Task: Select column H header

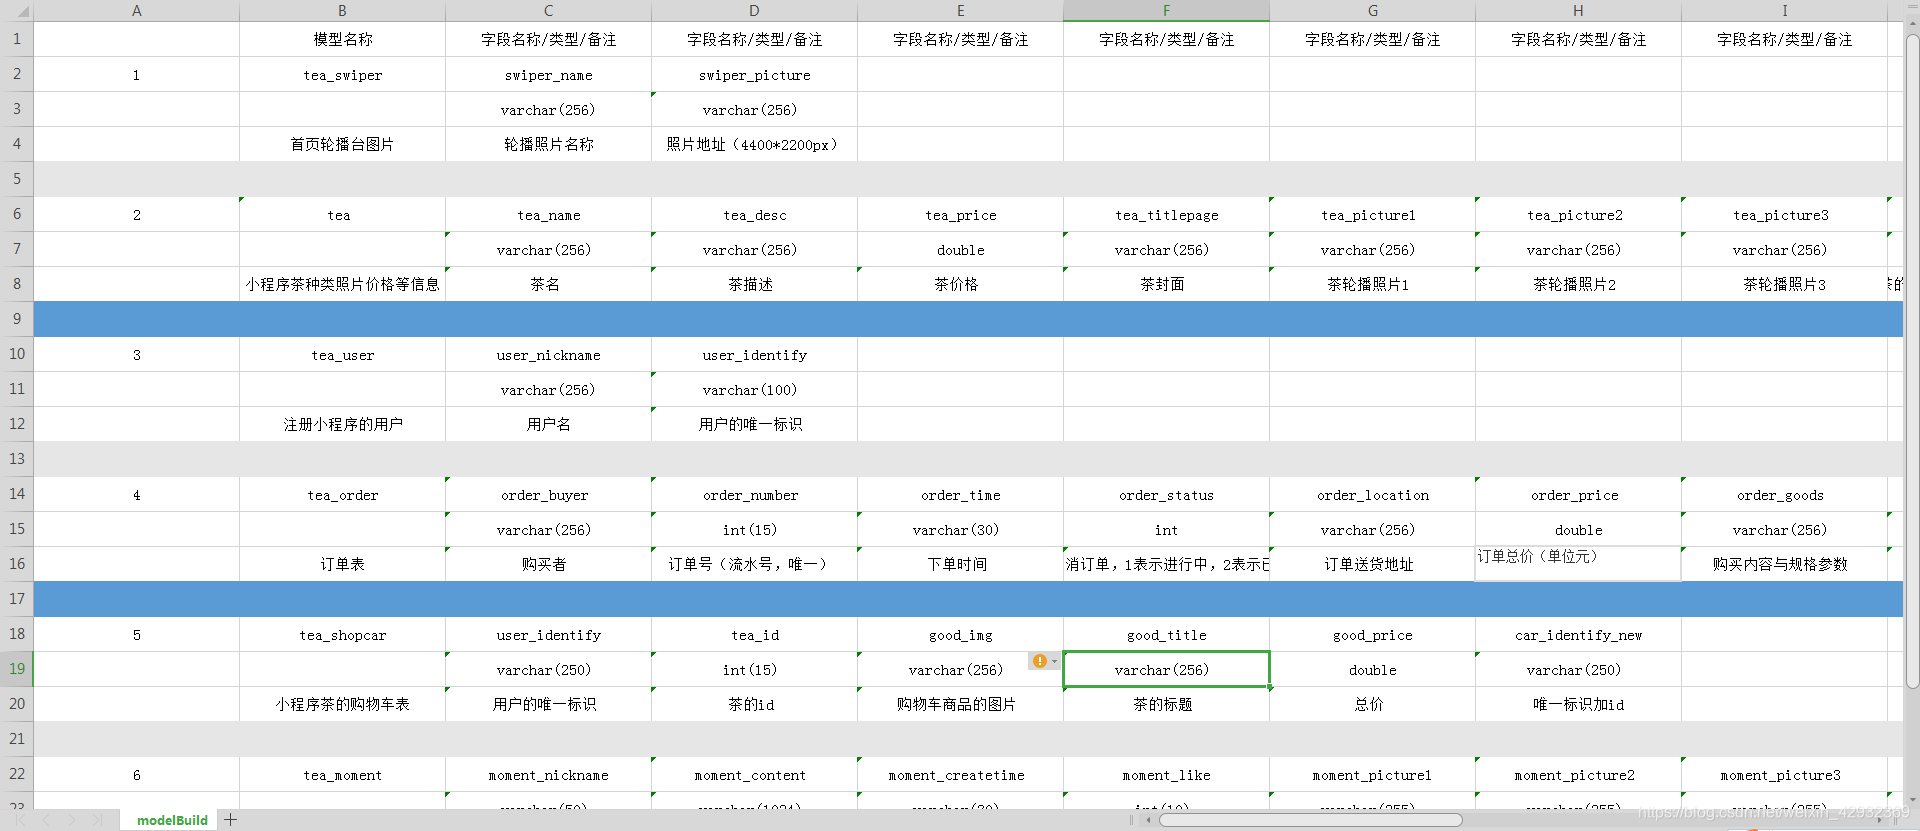Action: [1578, 11]
